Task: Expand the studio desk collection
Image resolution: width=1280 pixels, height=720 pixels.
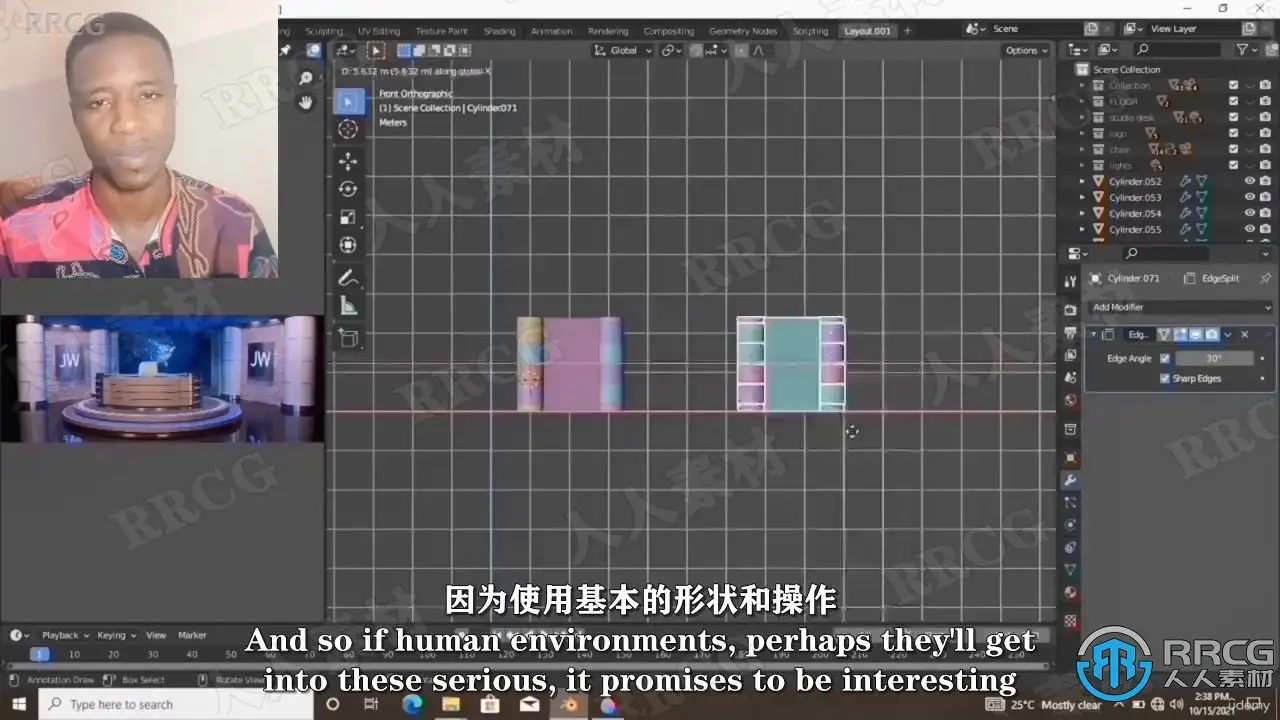Action: 1083,117
